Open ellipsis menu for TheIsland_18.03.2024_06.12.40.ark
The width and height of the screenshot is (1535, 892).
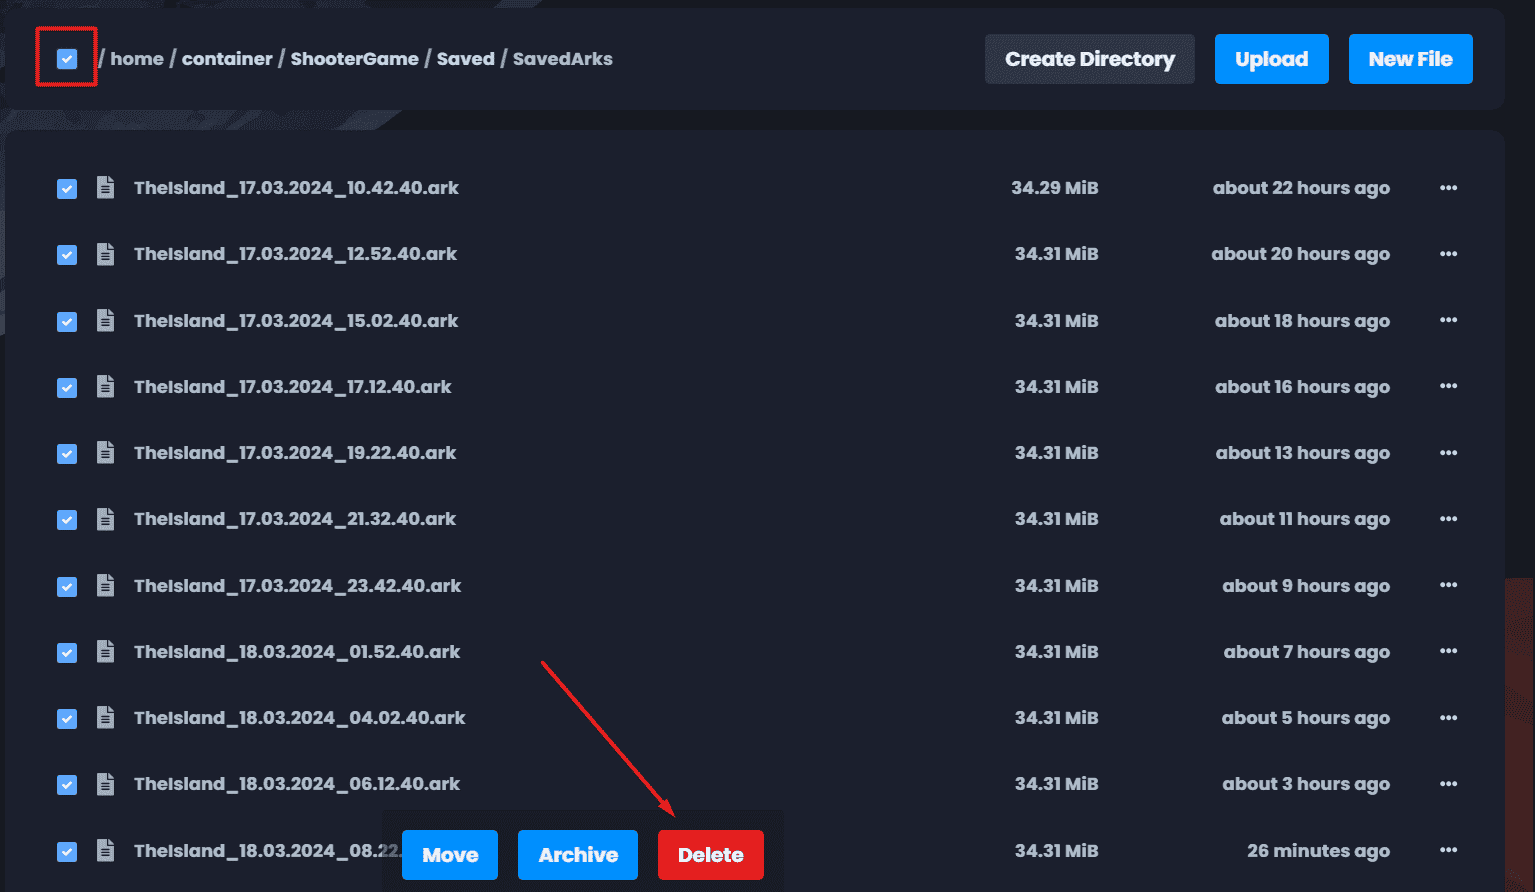[1448, 784]
